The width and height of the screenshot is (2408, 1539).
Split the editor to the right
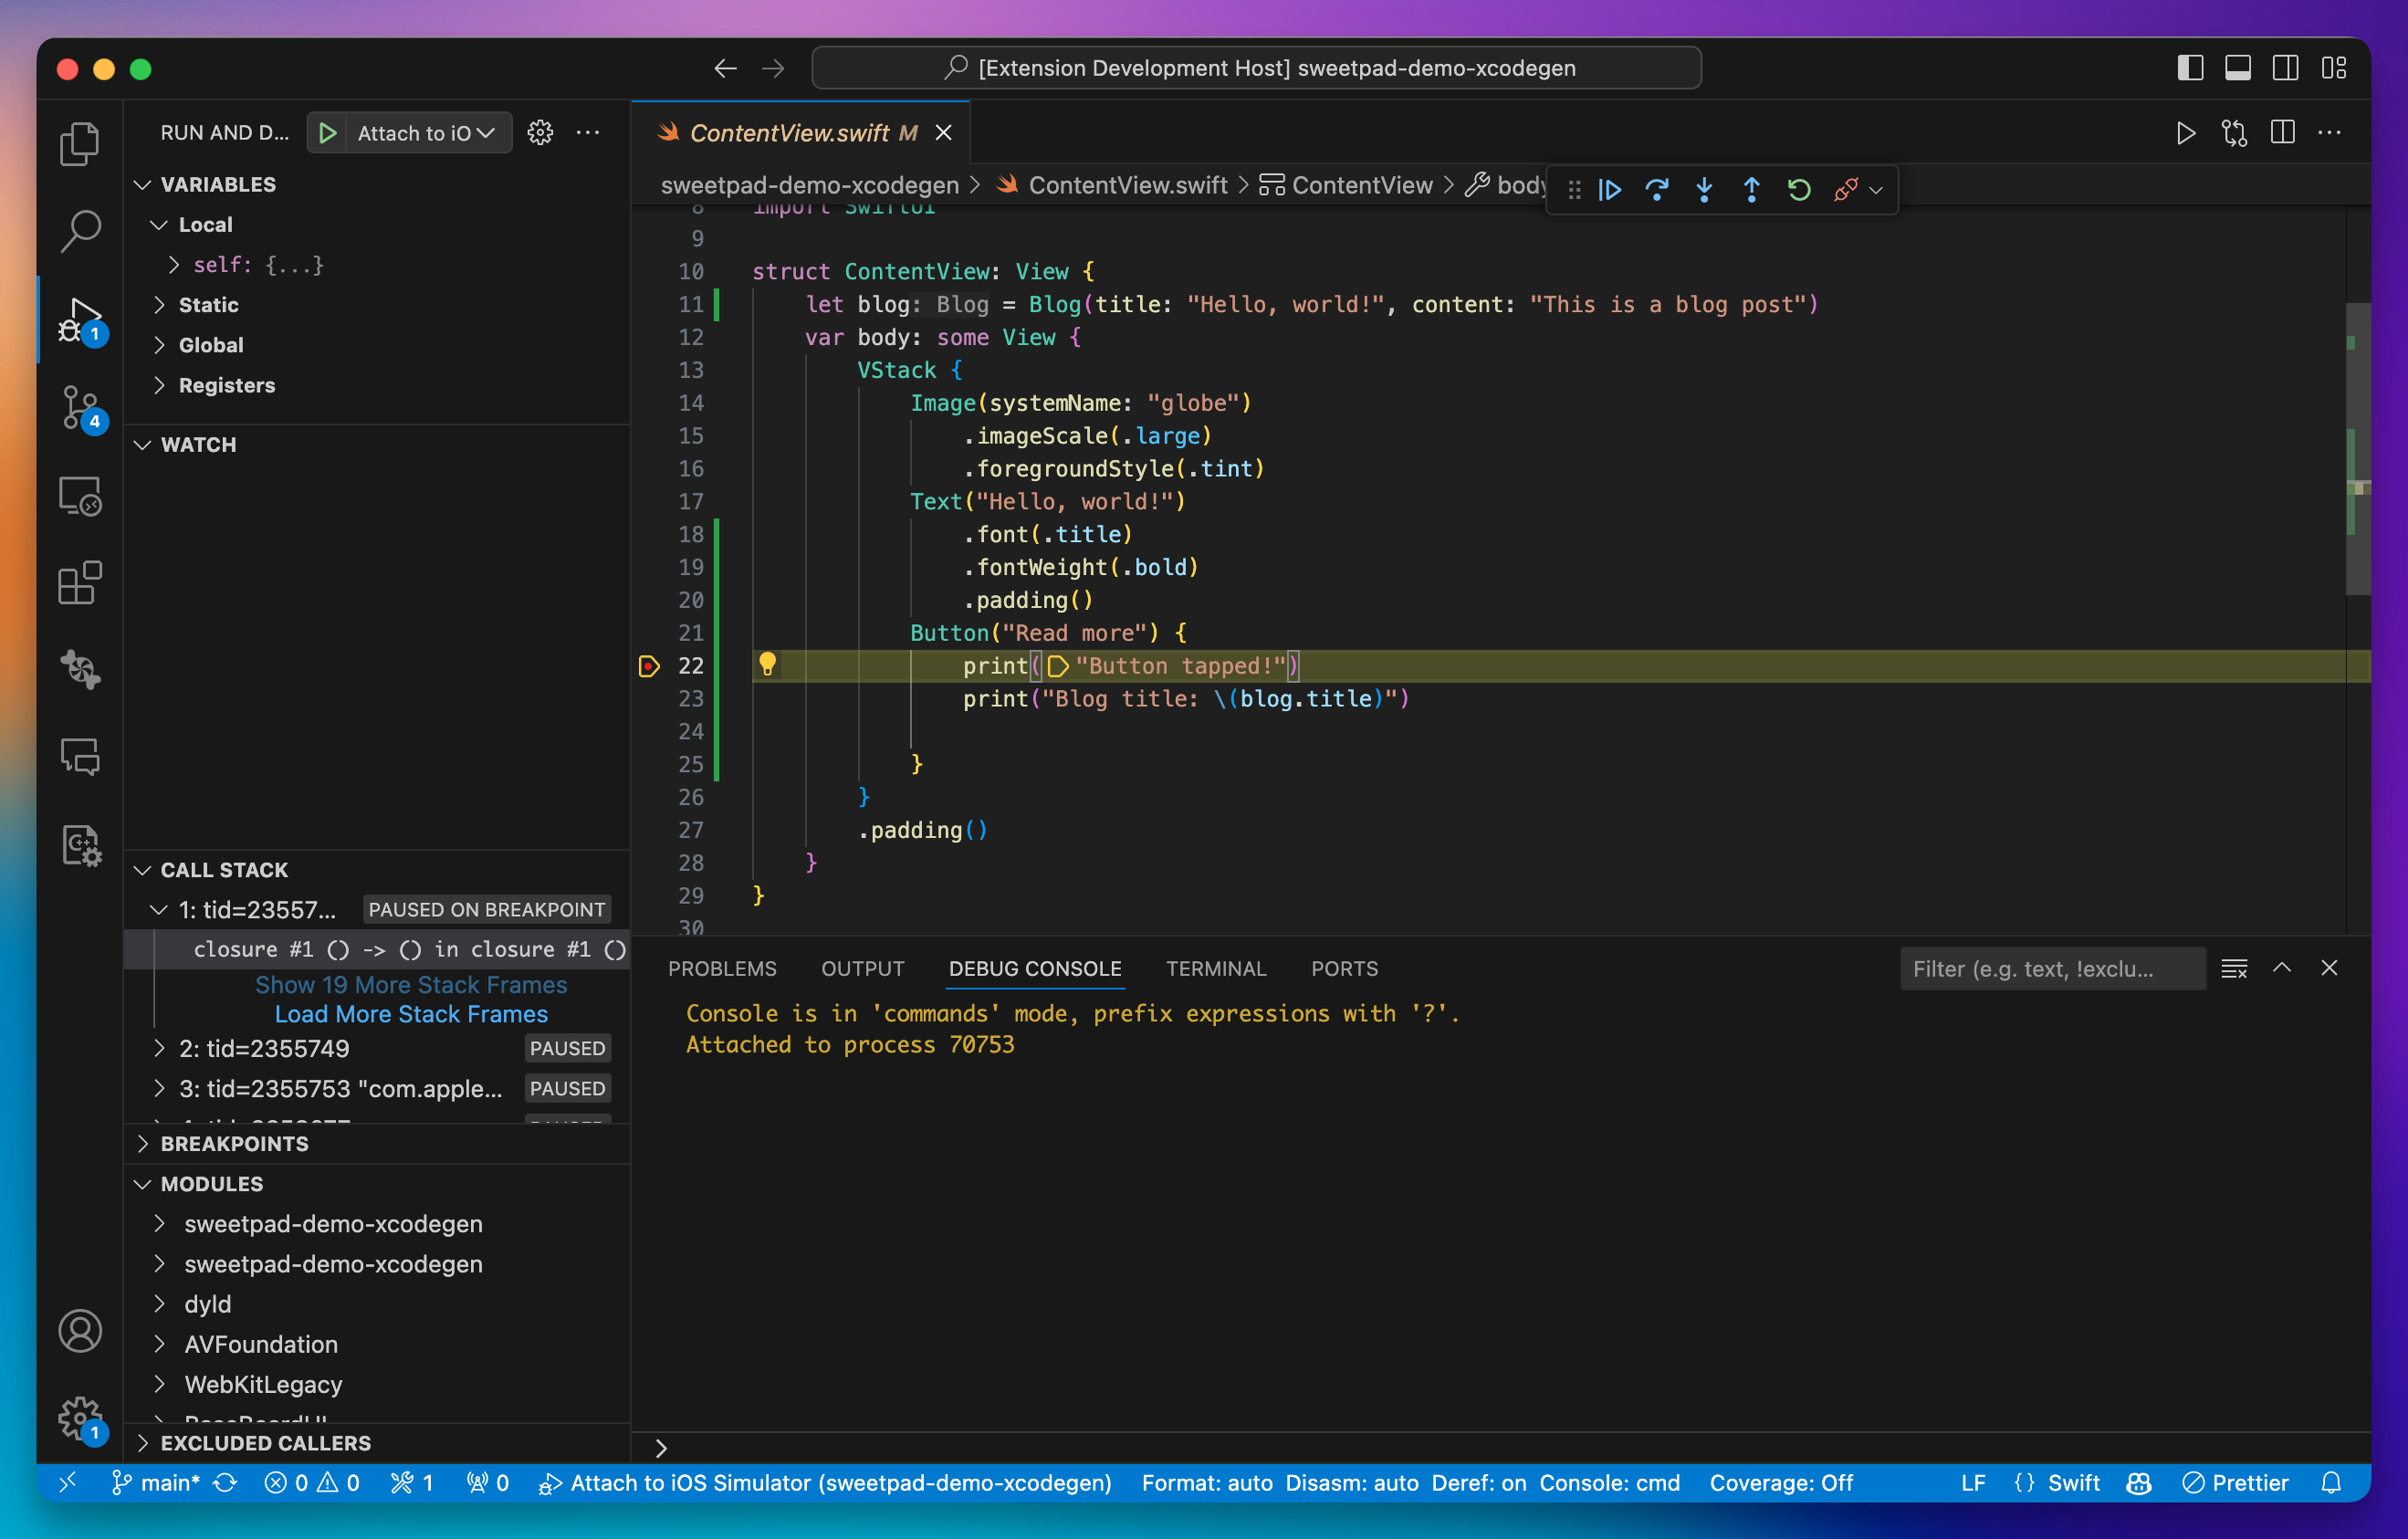tap(2283, 132)
